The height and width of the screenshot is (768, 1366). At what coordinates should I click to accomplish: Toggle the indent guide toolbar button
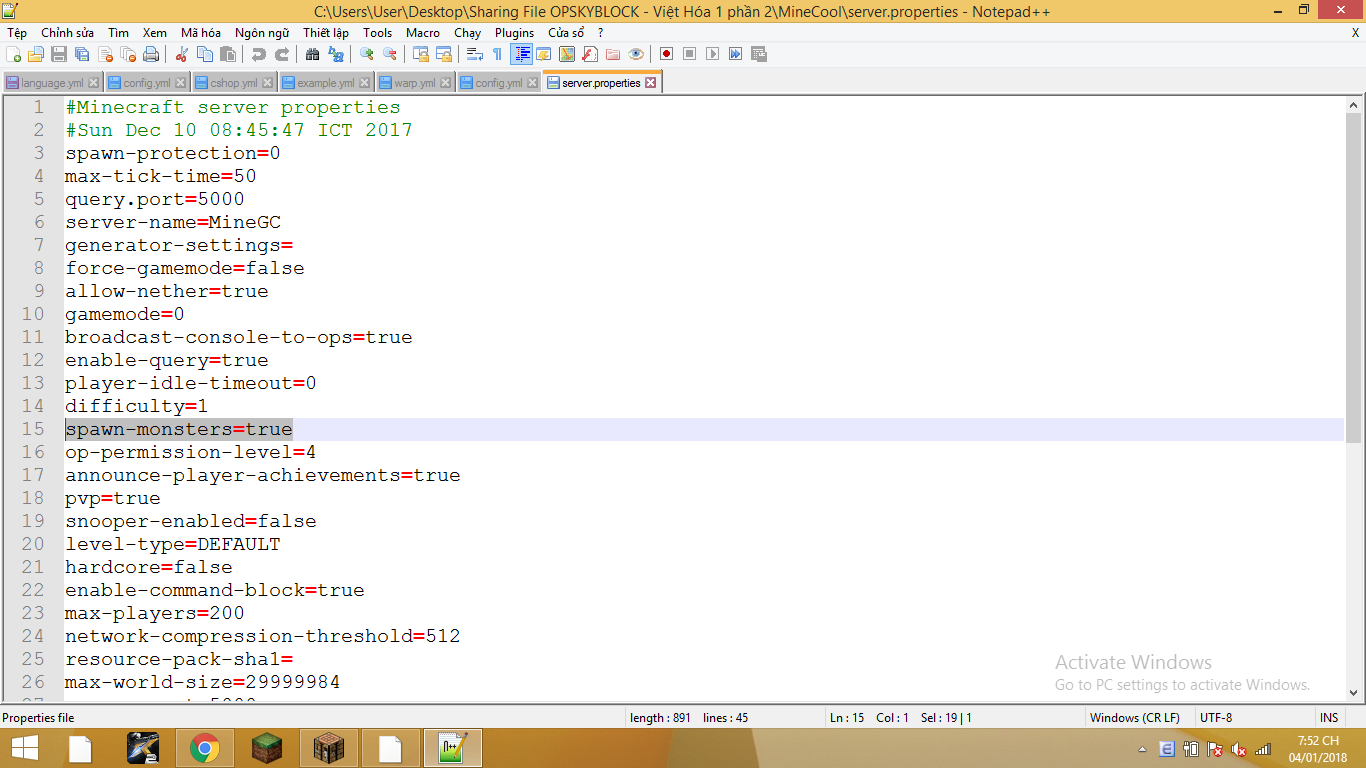click(521, 54)
